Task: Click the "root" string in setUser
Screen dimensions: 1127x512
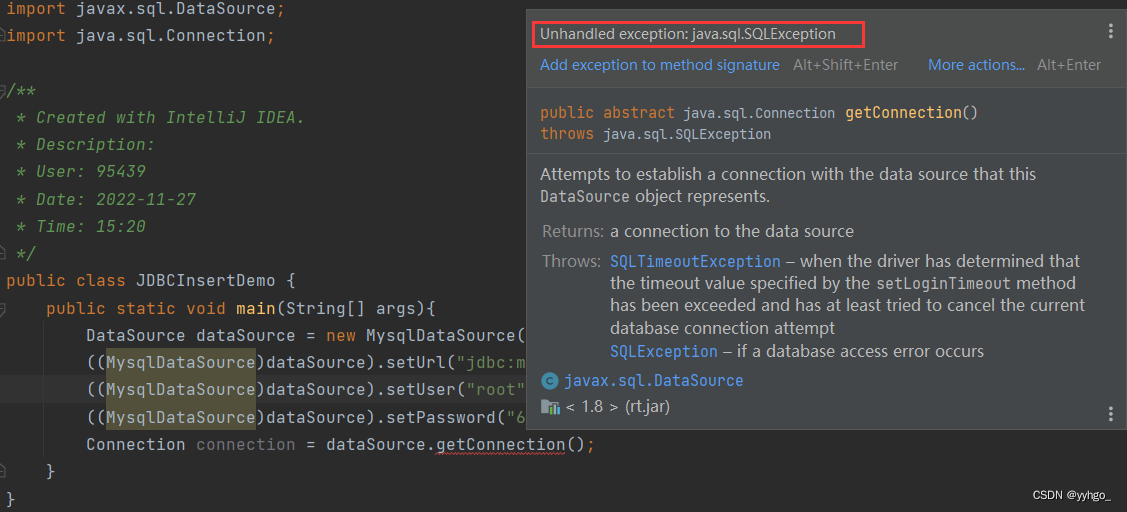Action: tap(495, 390)
